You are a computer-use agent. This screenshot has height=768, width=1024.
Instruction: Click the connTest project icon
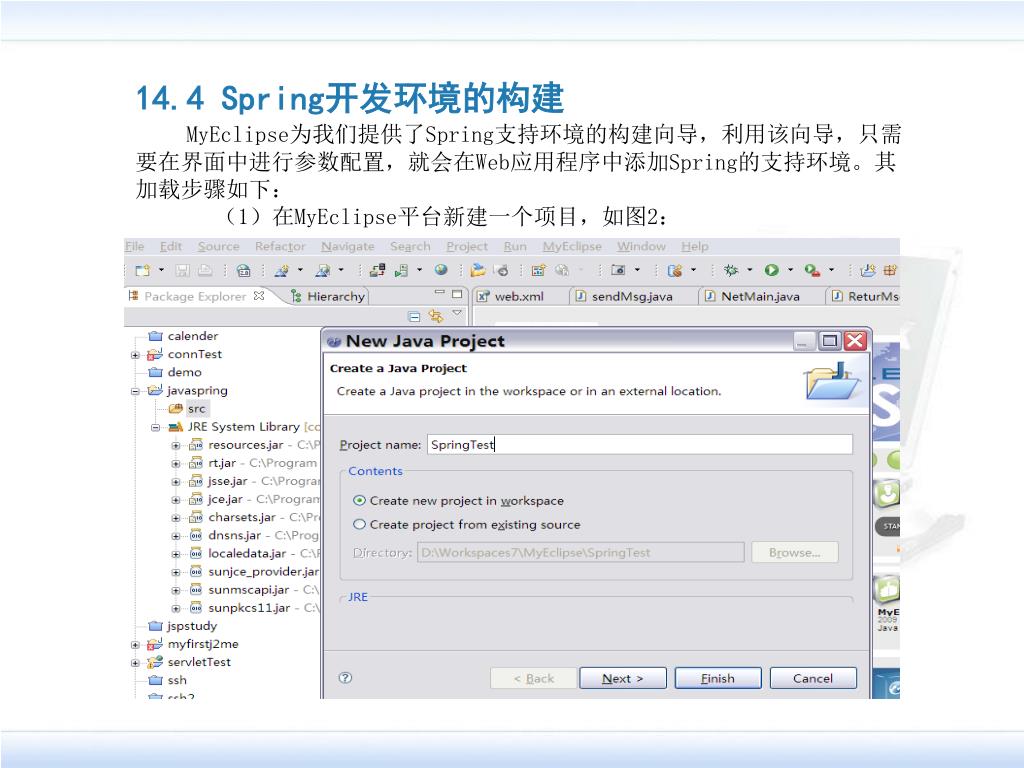tap(155, 354)
